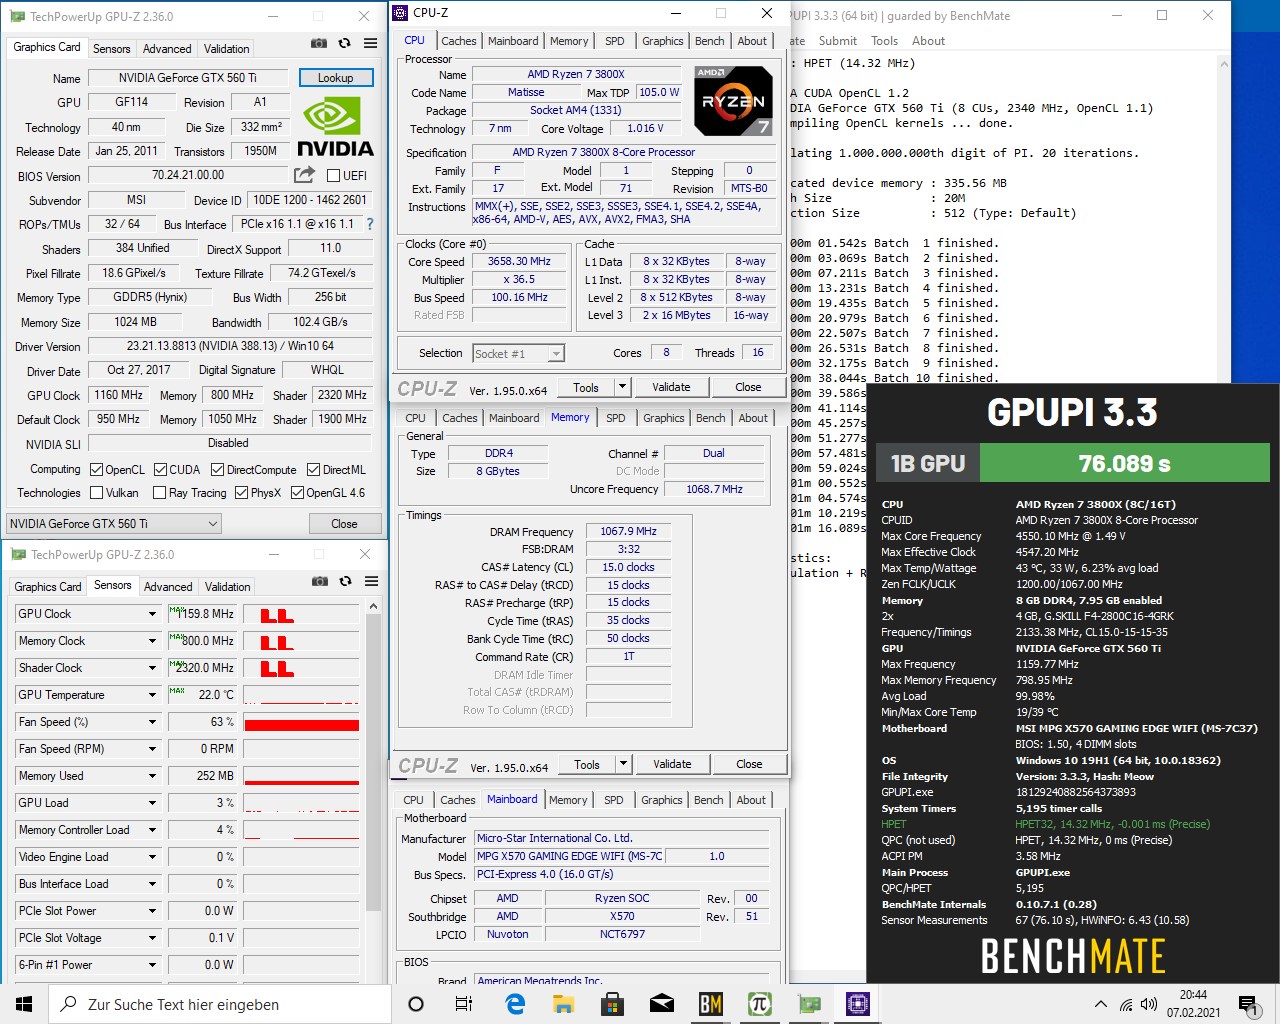Click the refresh icon in the Sensors GPU-Z window

[x=345, y=581]
